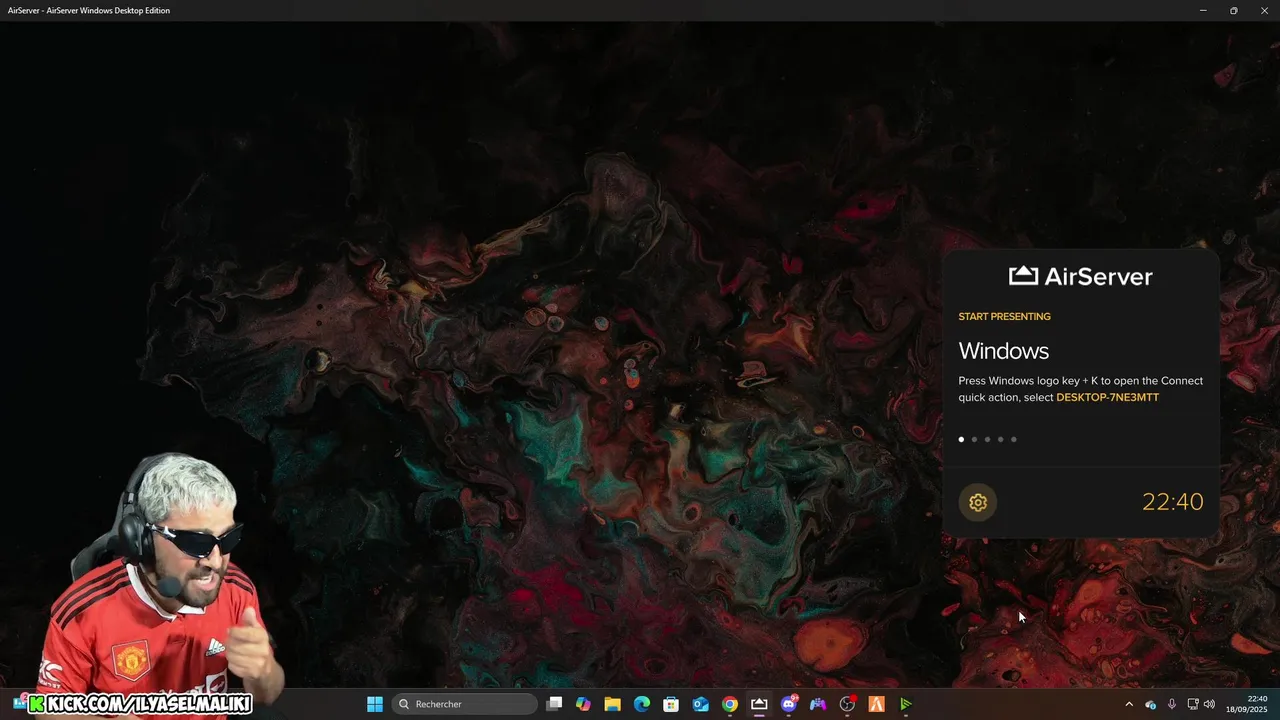Select the second carousel dot
1280x720 pixels.
point(974,439)
